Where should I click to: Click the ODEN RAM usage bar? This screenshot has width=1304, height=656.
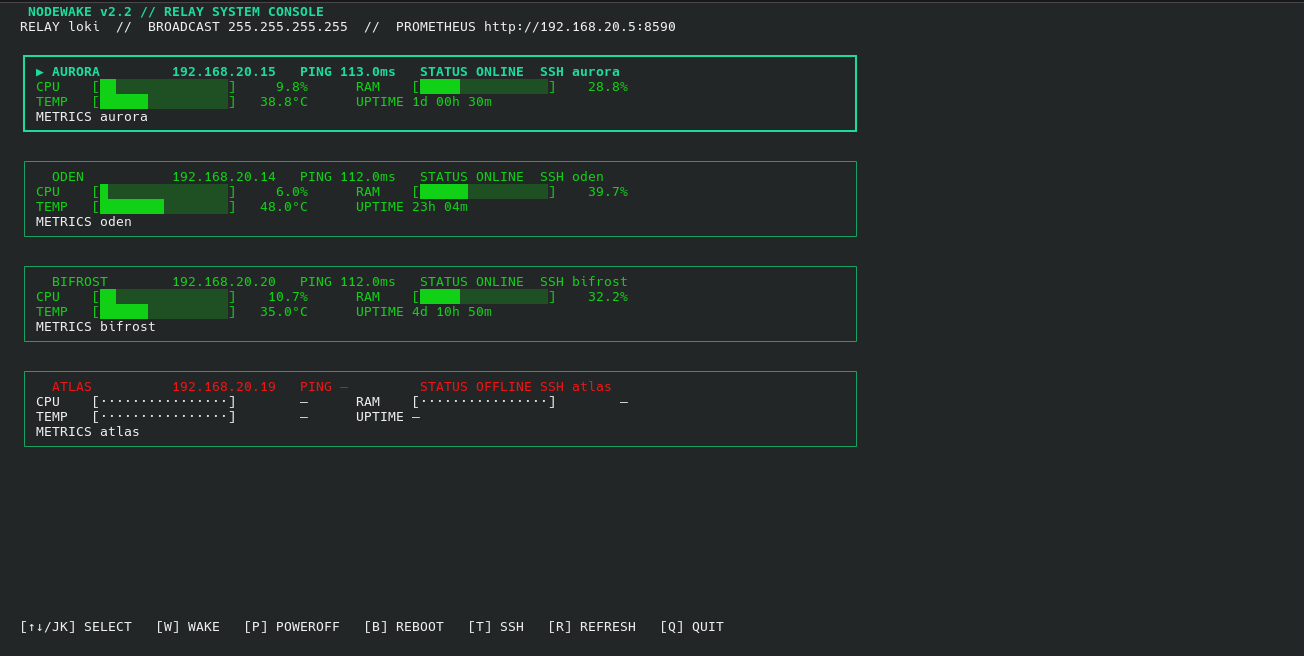484,192
